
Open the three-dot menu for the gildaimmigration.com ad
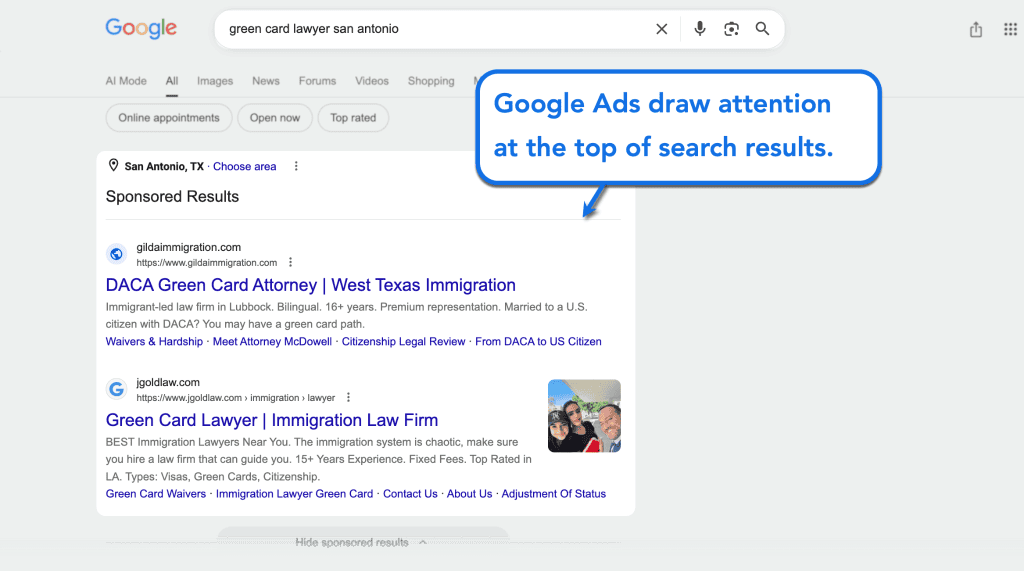point(291,262)
